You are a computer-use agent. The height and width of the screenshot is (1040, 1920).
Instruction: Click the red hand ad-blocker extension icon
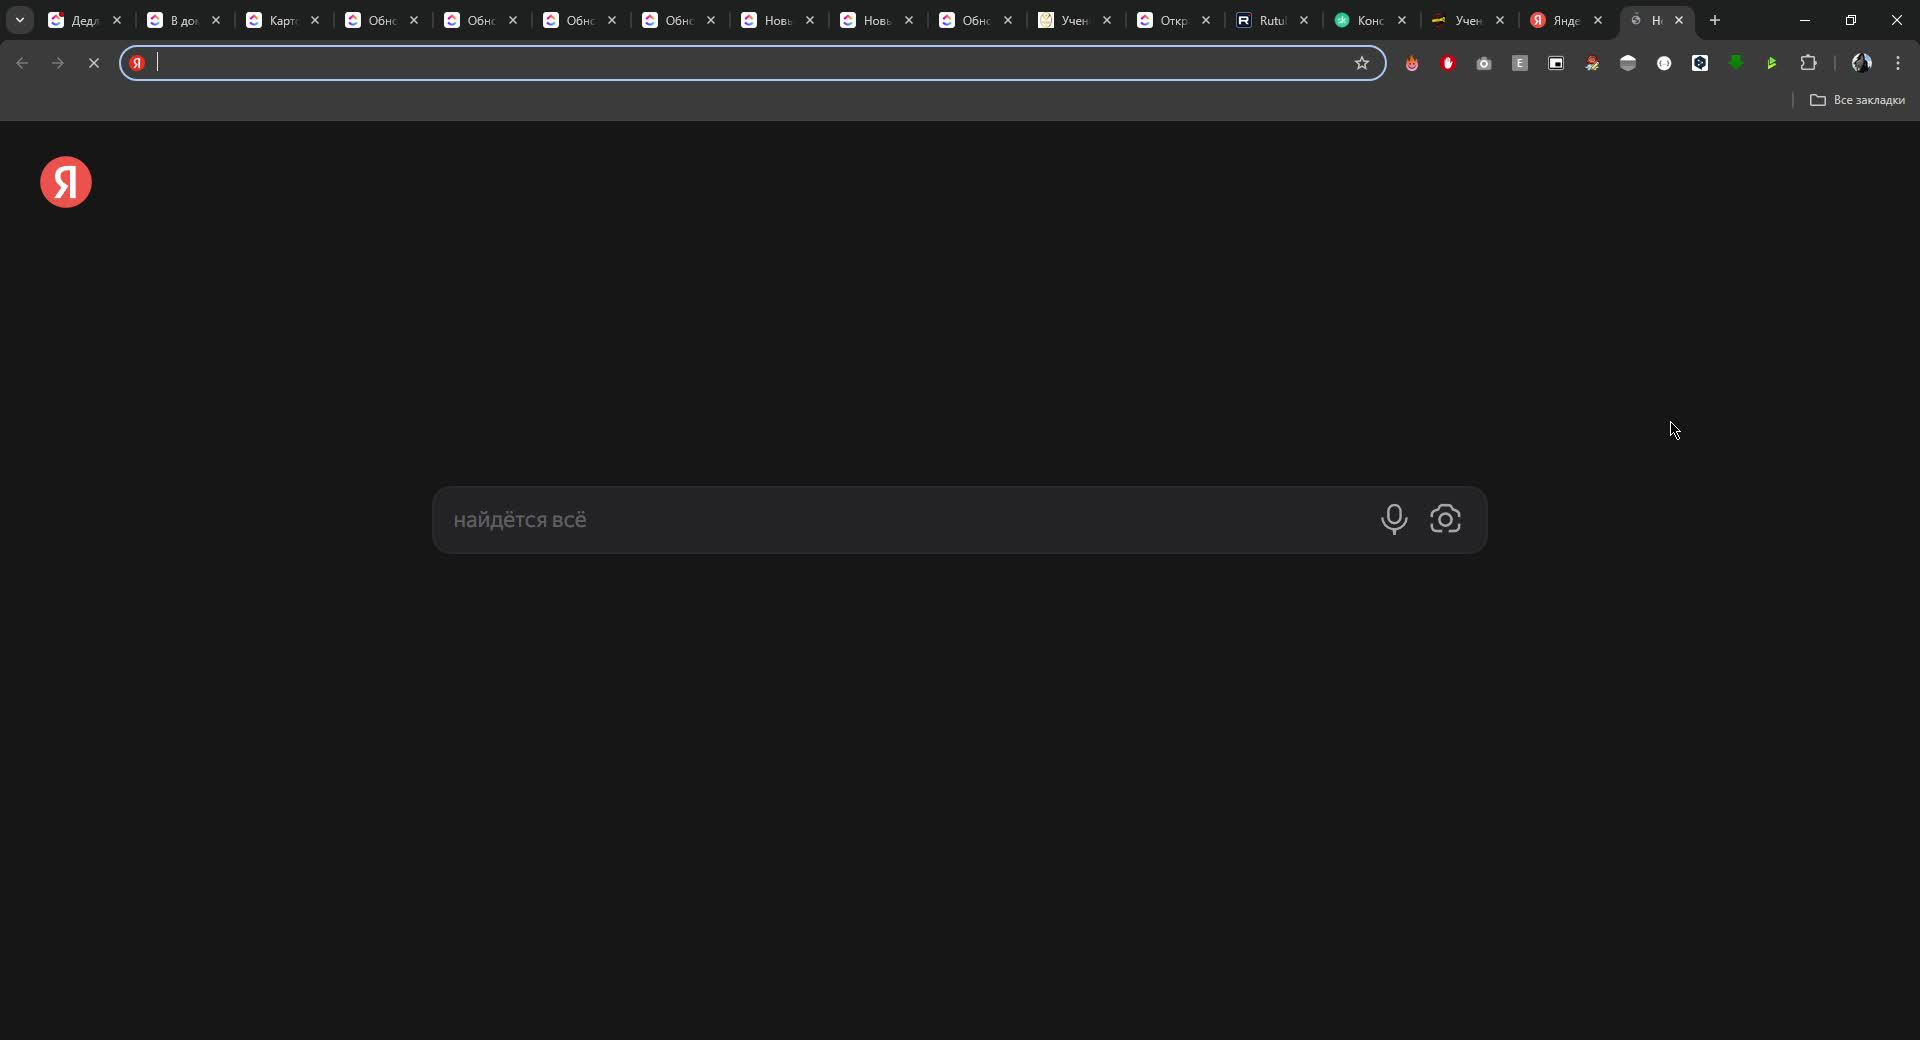[x=1447, y=62]
